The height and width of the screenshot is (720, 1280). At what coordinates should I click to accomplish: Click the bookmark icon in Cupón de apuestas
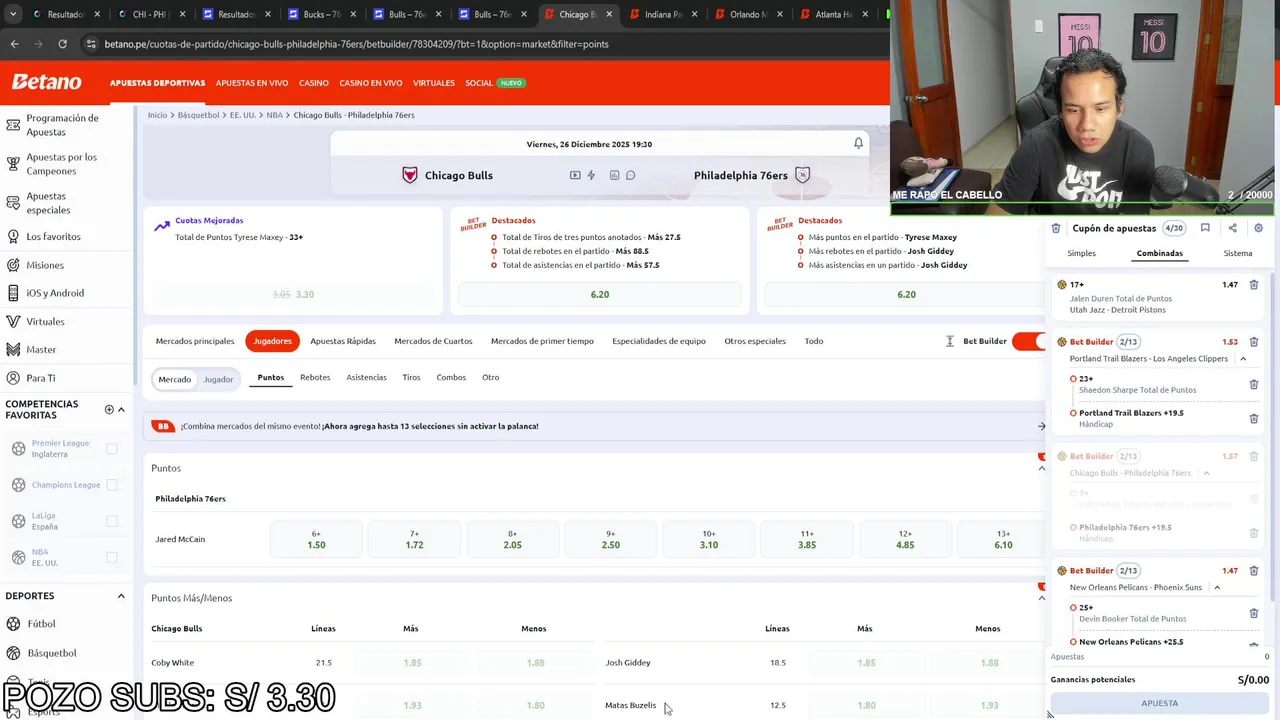1205,228
